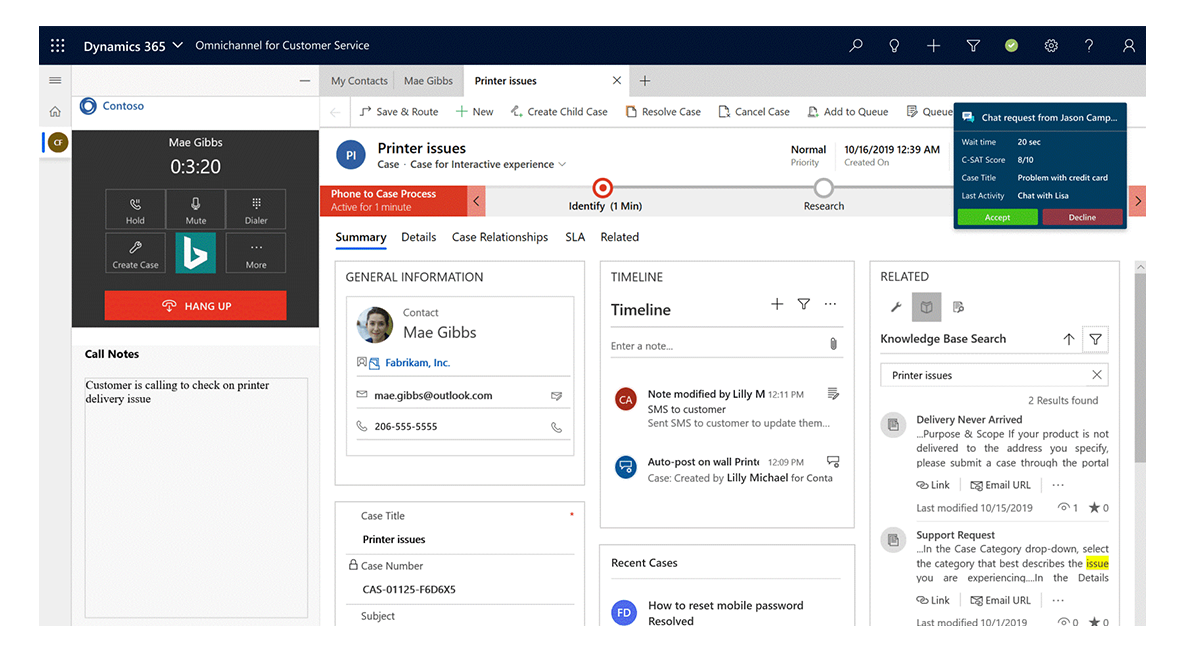Click the attachment paperclip in note field
The height and width of the screenshot is (650, 1186).
click(832, 345)
